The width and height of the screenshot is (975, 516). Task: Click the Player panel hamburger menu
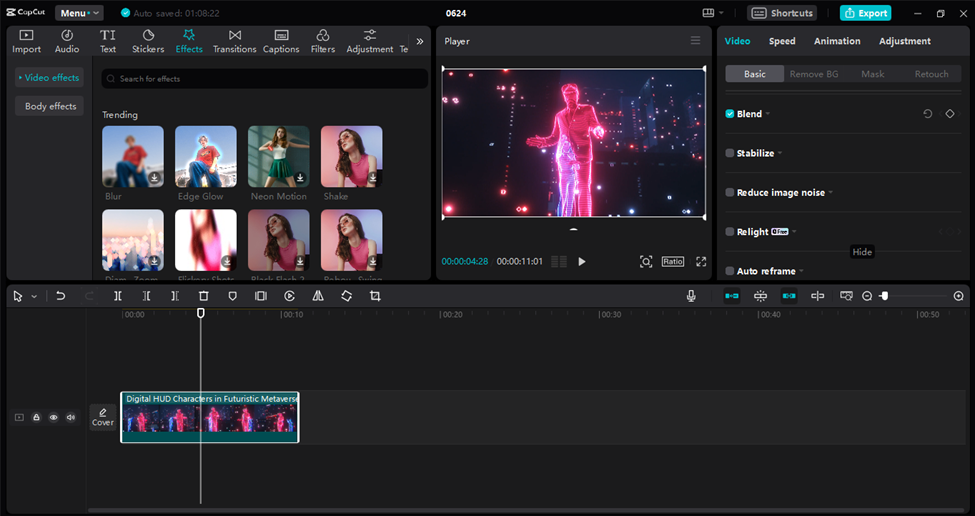(695, 40)
